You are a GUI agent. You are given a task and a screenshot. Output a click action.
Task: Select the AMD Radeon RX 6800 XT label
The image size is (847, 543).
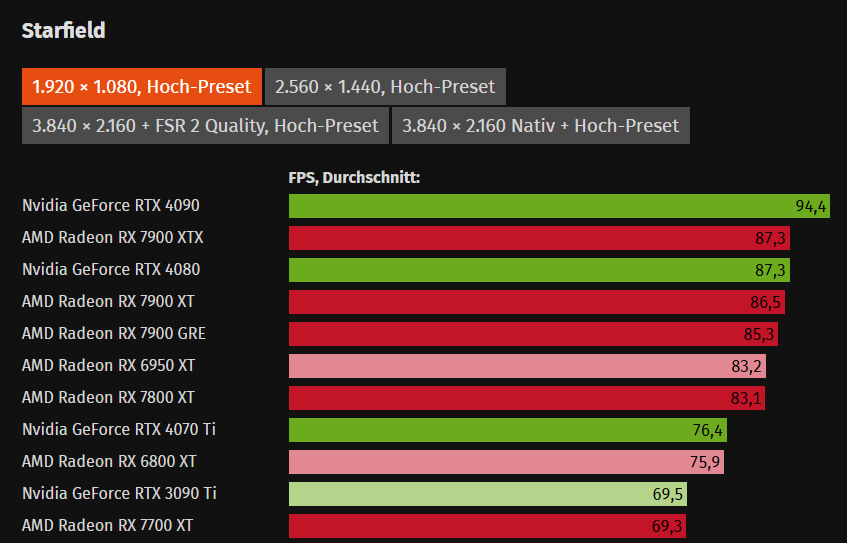109,461
